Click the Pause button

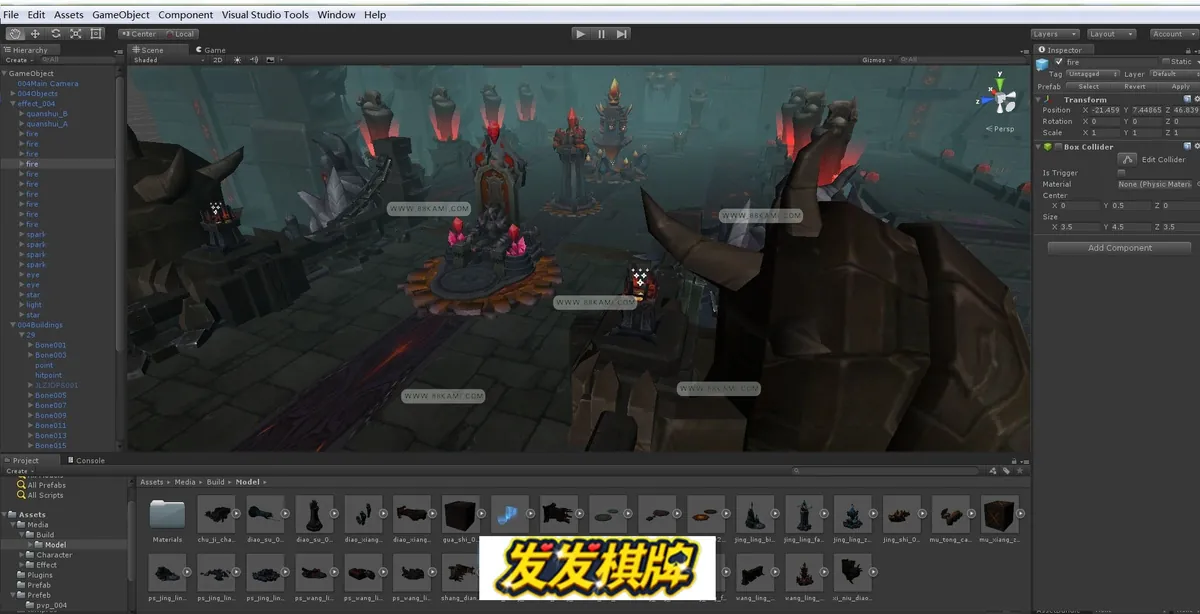pyautogui.click(x=601, y=33)
